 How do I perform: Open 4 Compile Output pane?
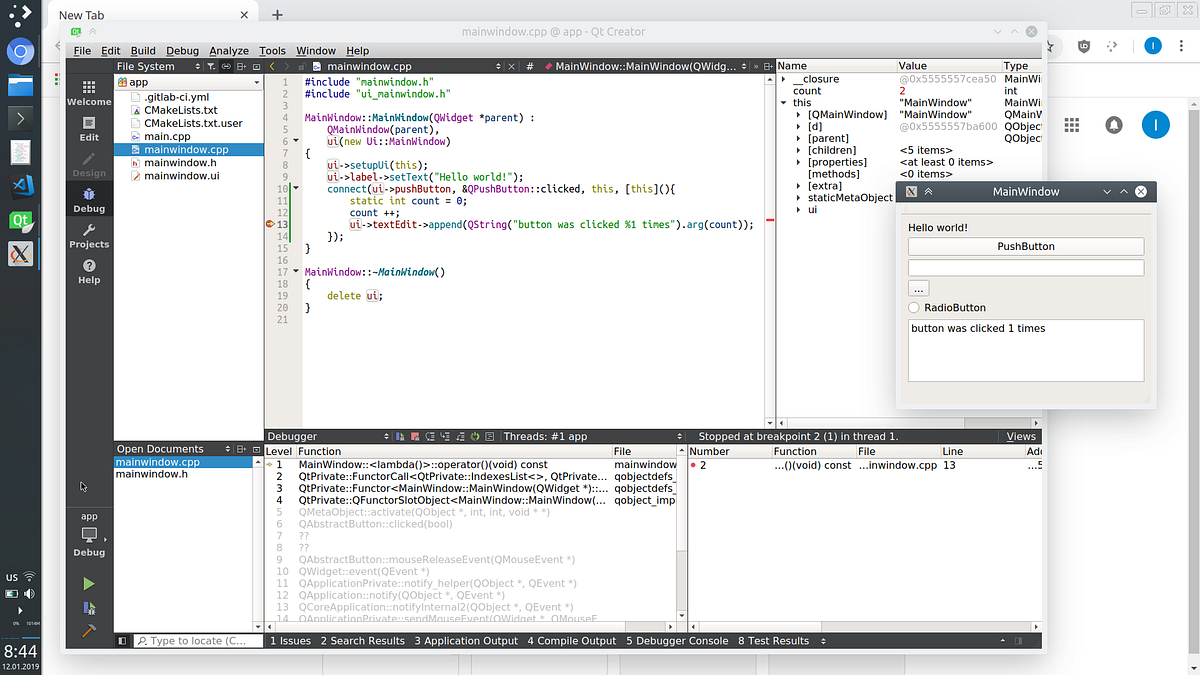(x=571, y=640)
